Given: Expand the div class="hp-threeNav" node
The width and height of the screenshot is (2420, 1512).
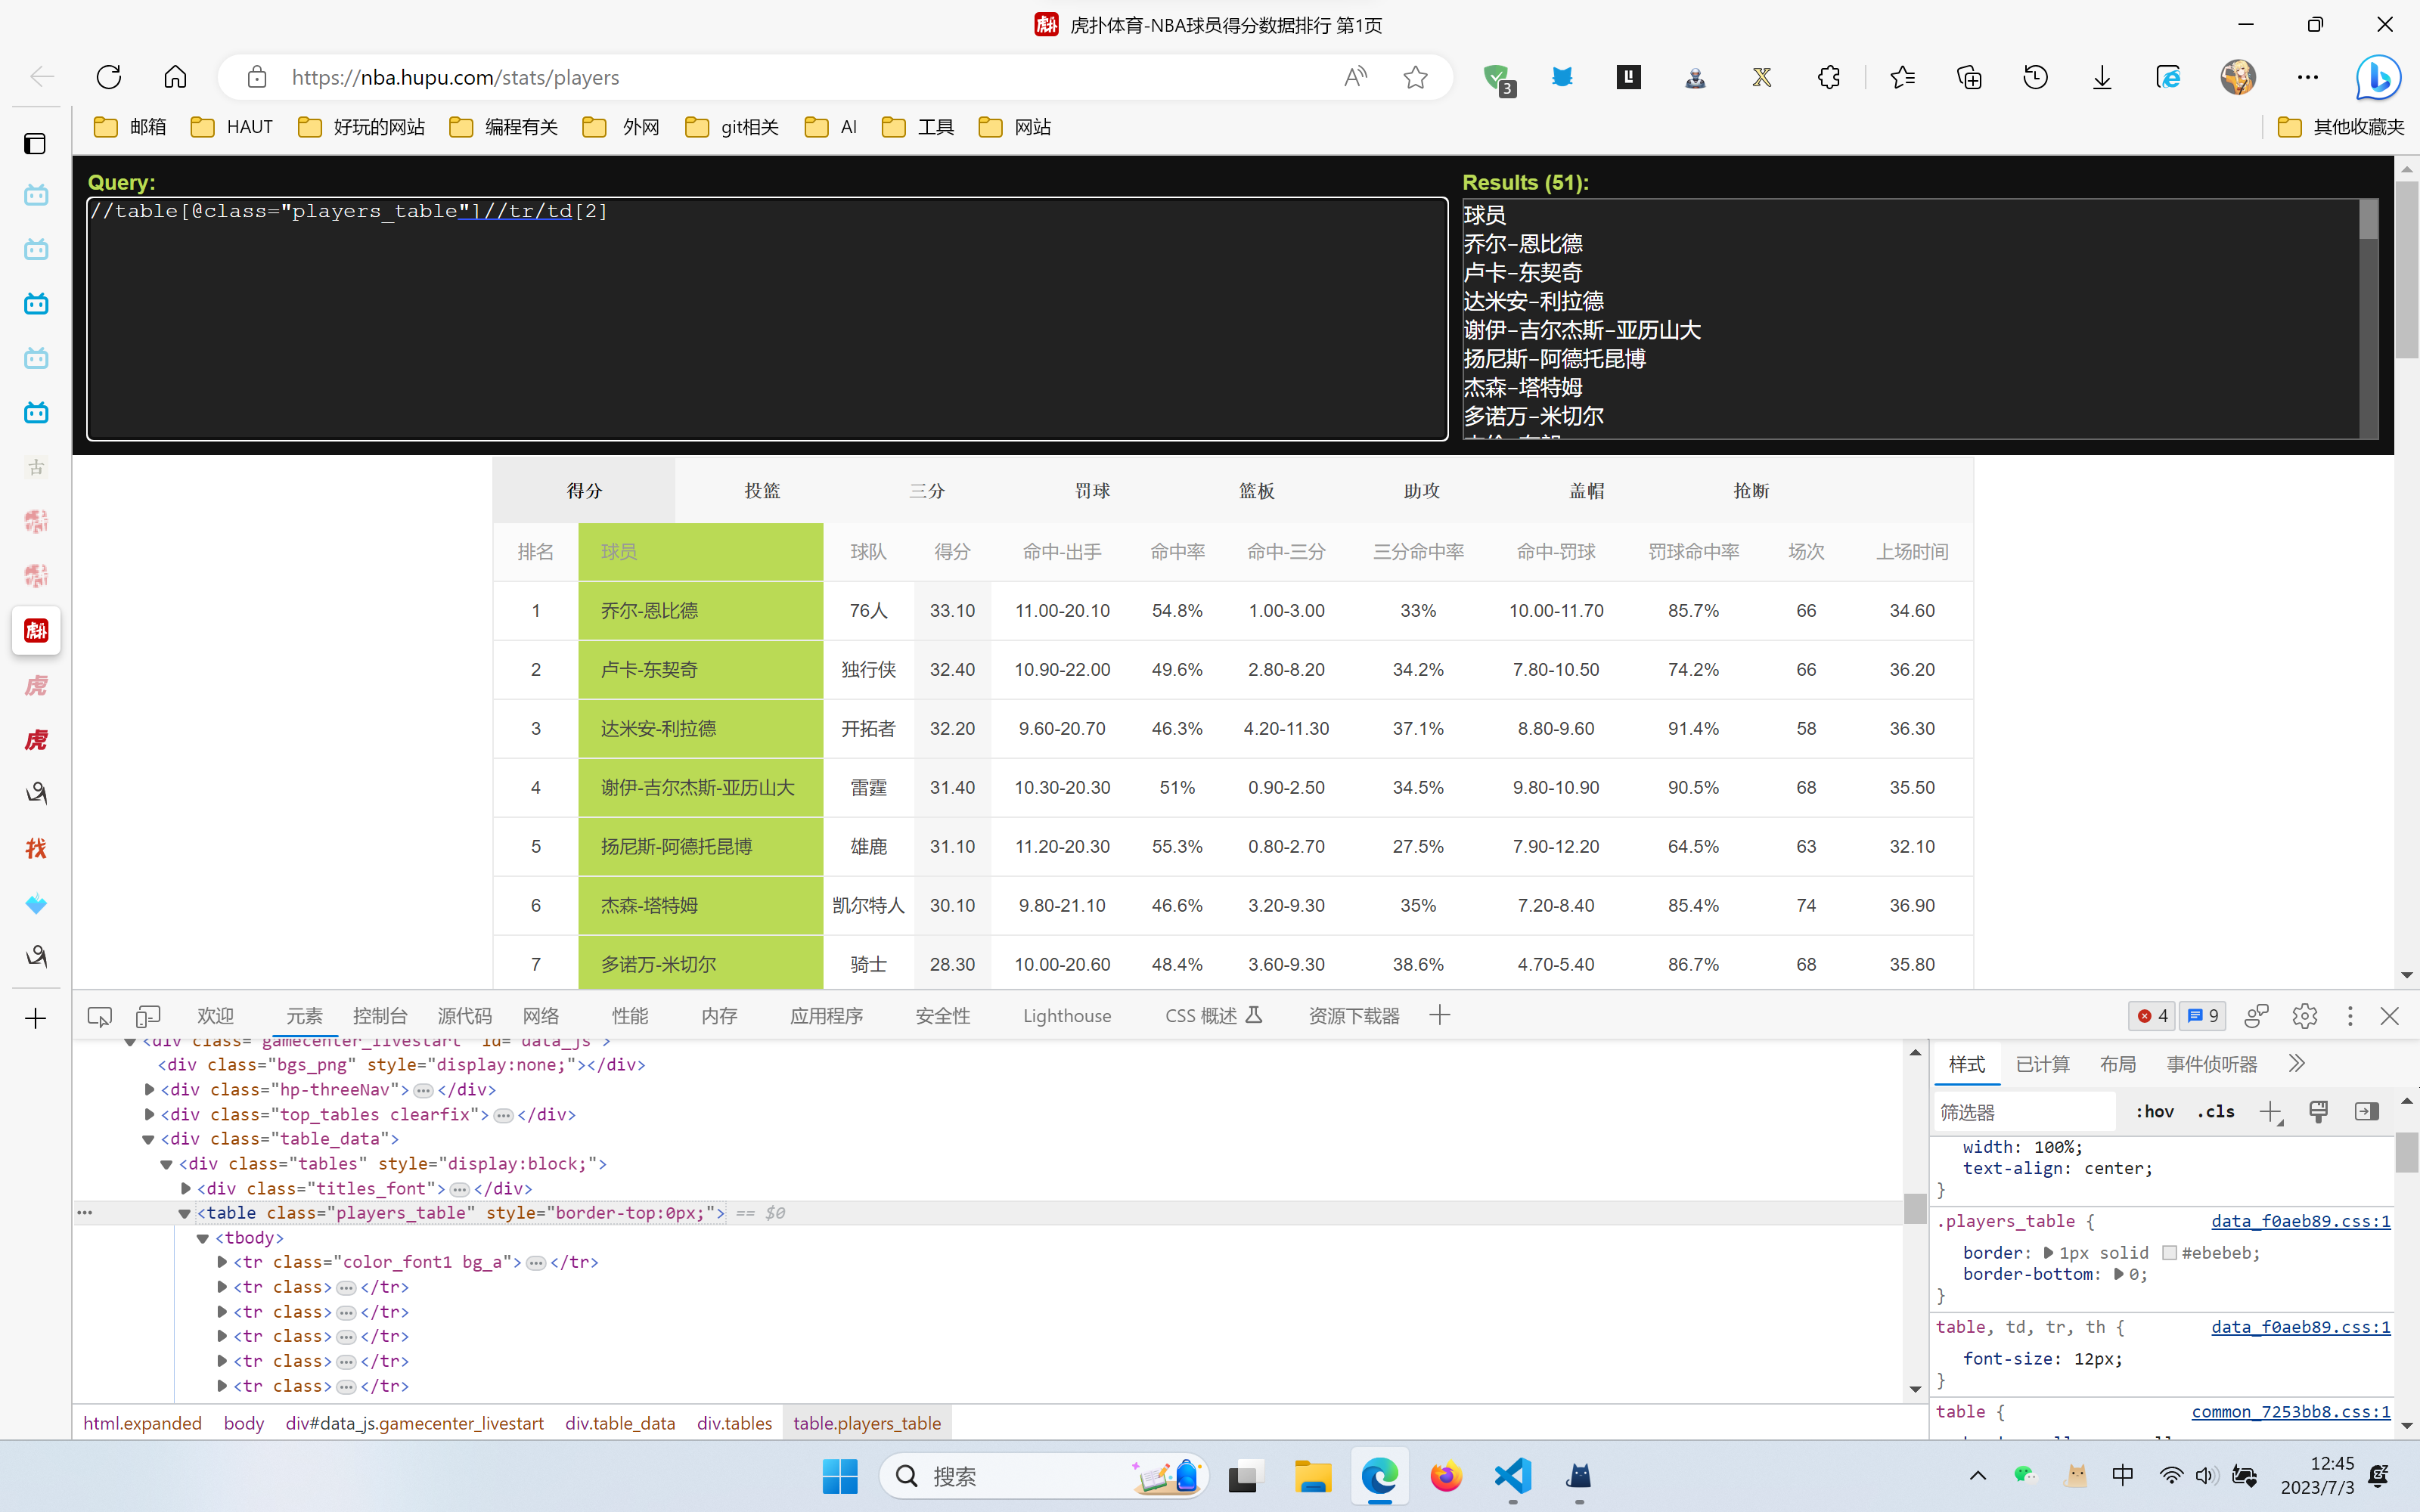Looking at the screenshot, I should point(150,1090).
